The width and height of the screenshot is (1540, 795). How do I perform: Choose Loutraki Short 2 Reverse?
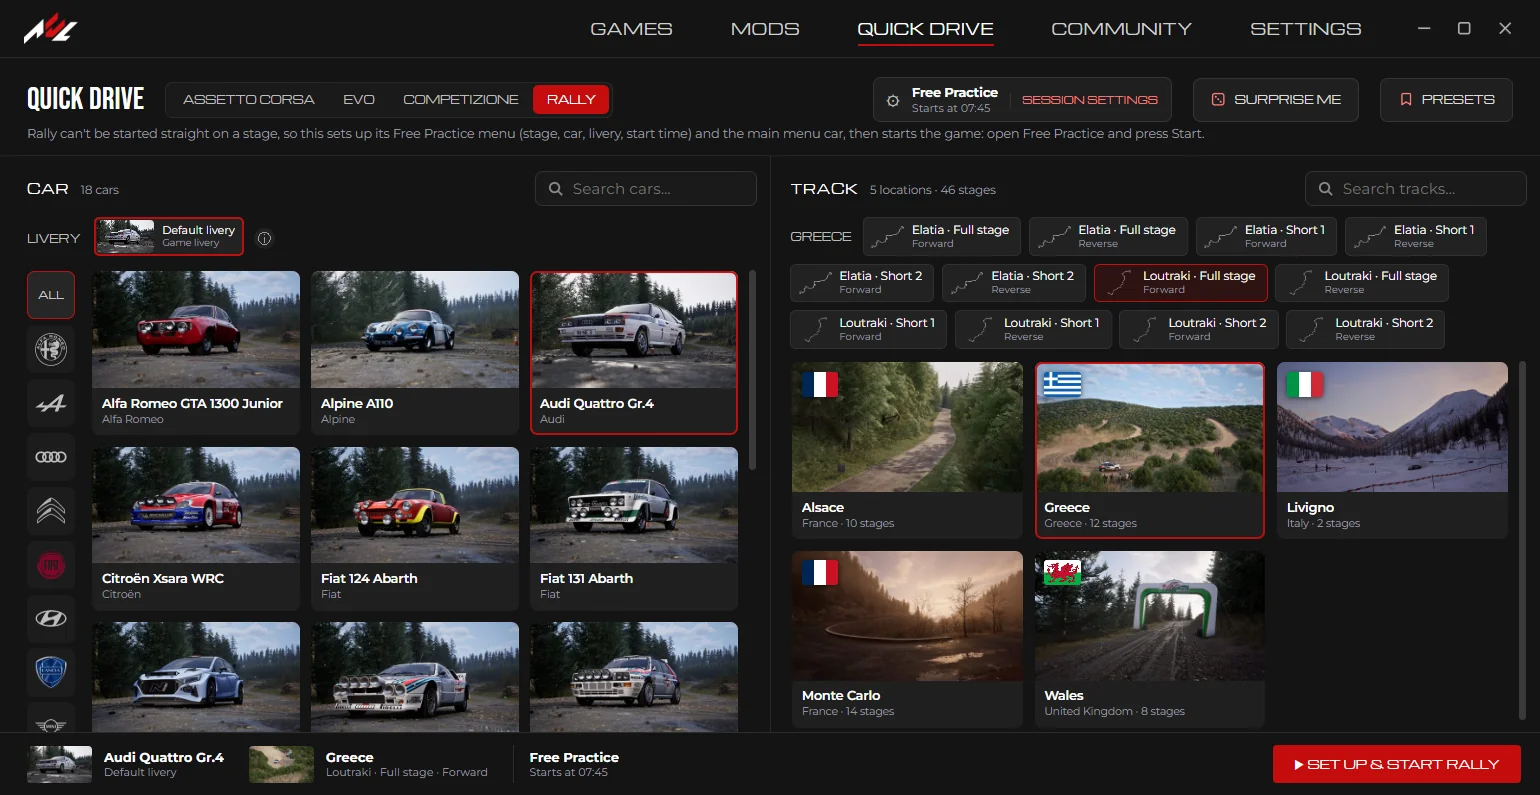1365,329
